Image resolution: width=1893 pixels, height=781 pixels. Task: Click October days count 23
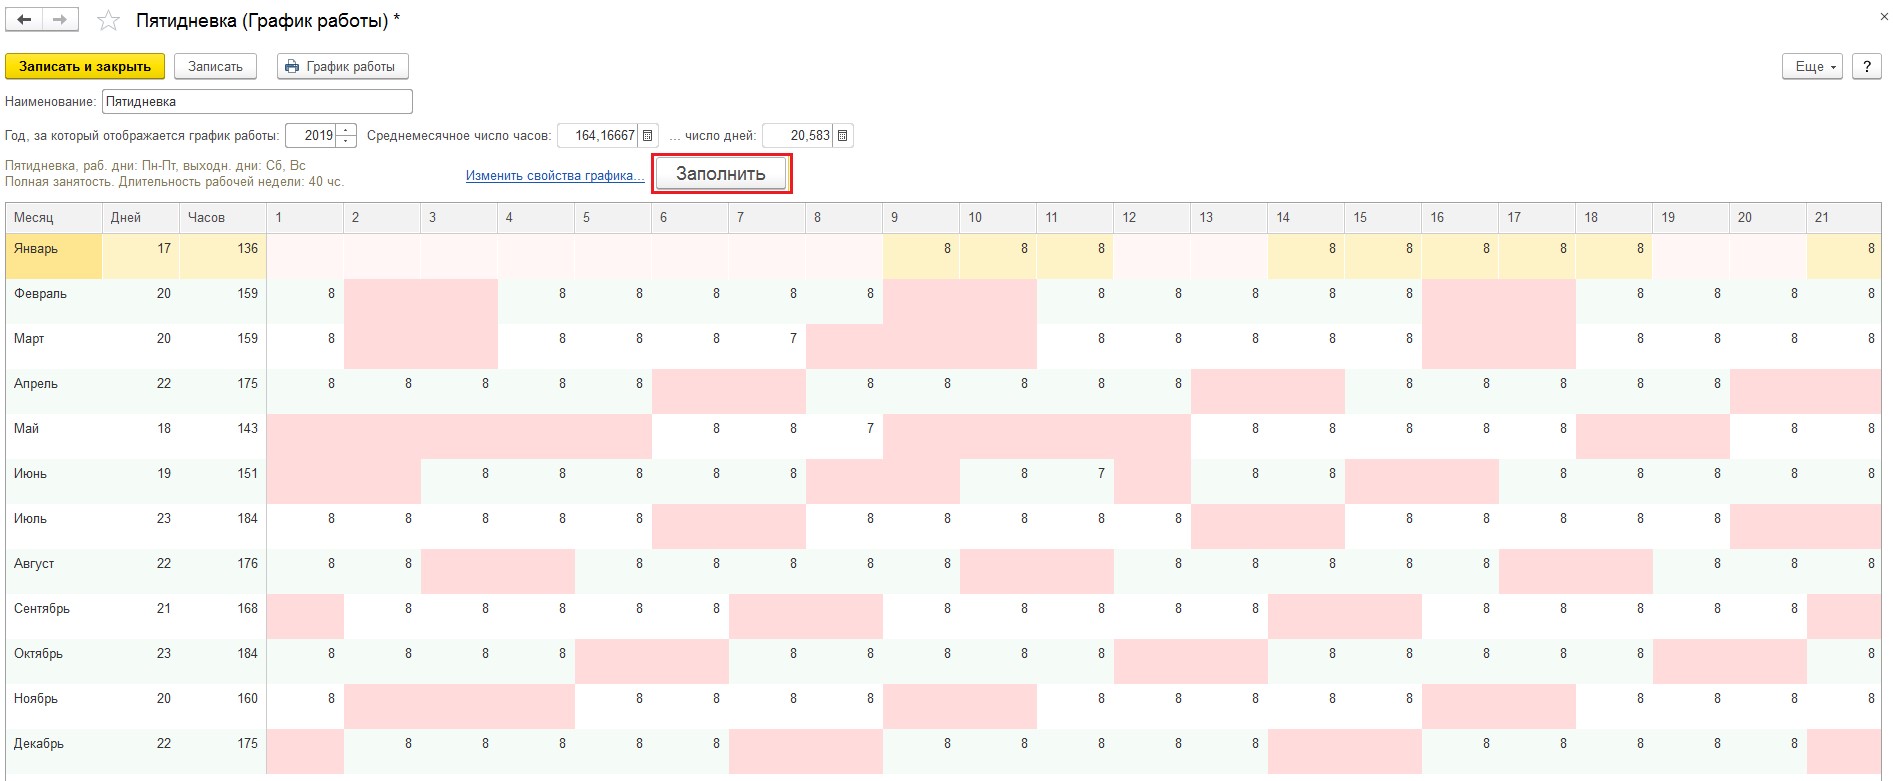[x=141, y=661]
